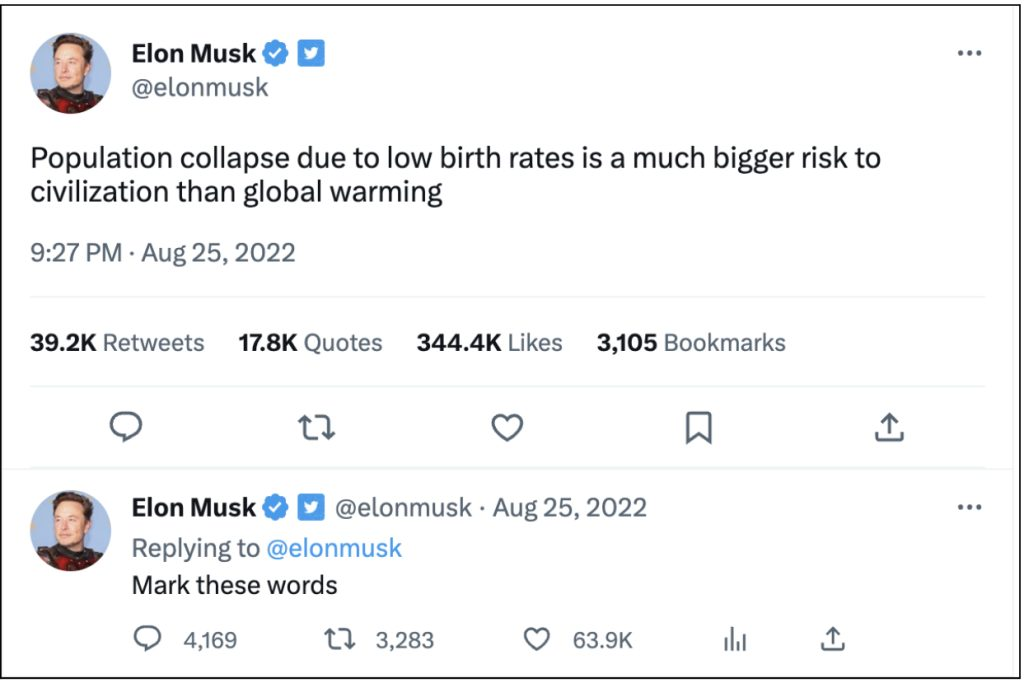
Task: Click the tweet timestamp '9:27 PM · Aug 25, 2022'
Action: tap(163, 252)
